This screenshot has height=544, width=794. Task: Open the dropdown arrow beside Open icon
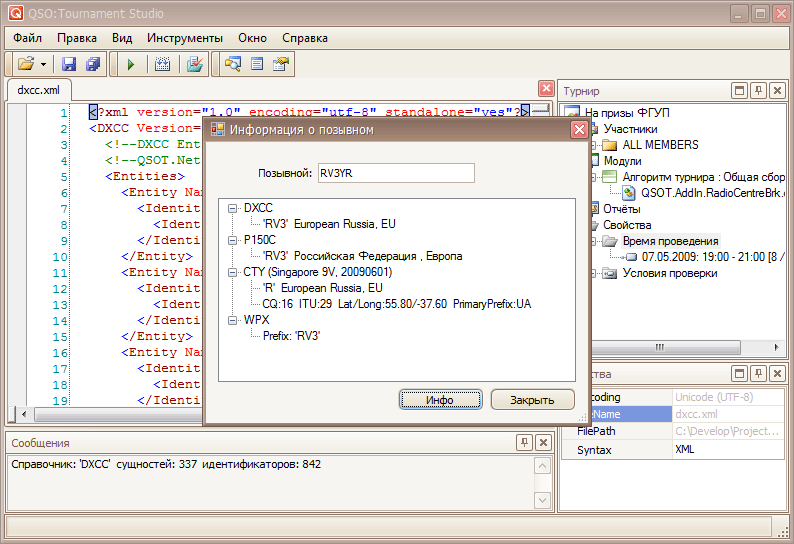44,64
